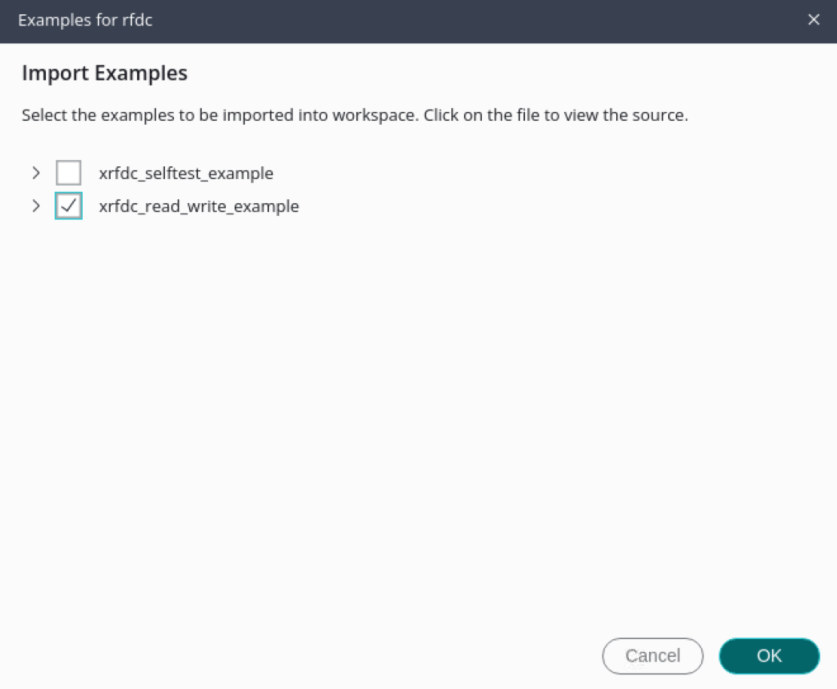837x689 pixels.
Task: Collapse the disclosure arrow beside xrfdc_selftest_example
Action: pos(36,172)
